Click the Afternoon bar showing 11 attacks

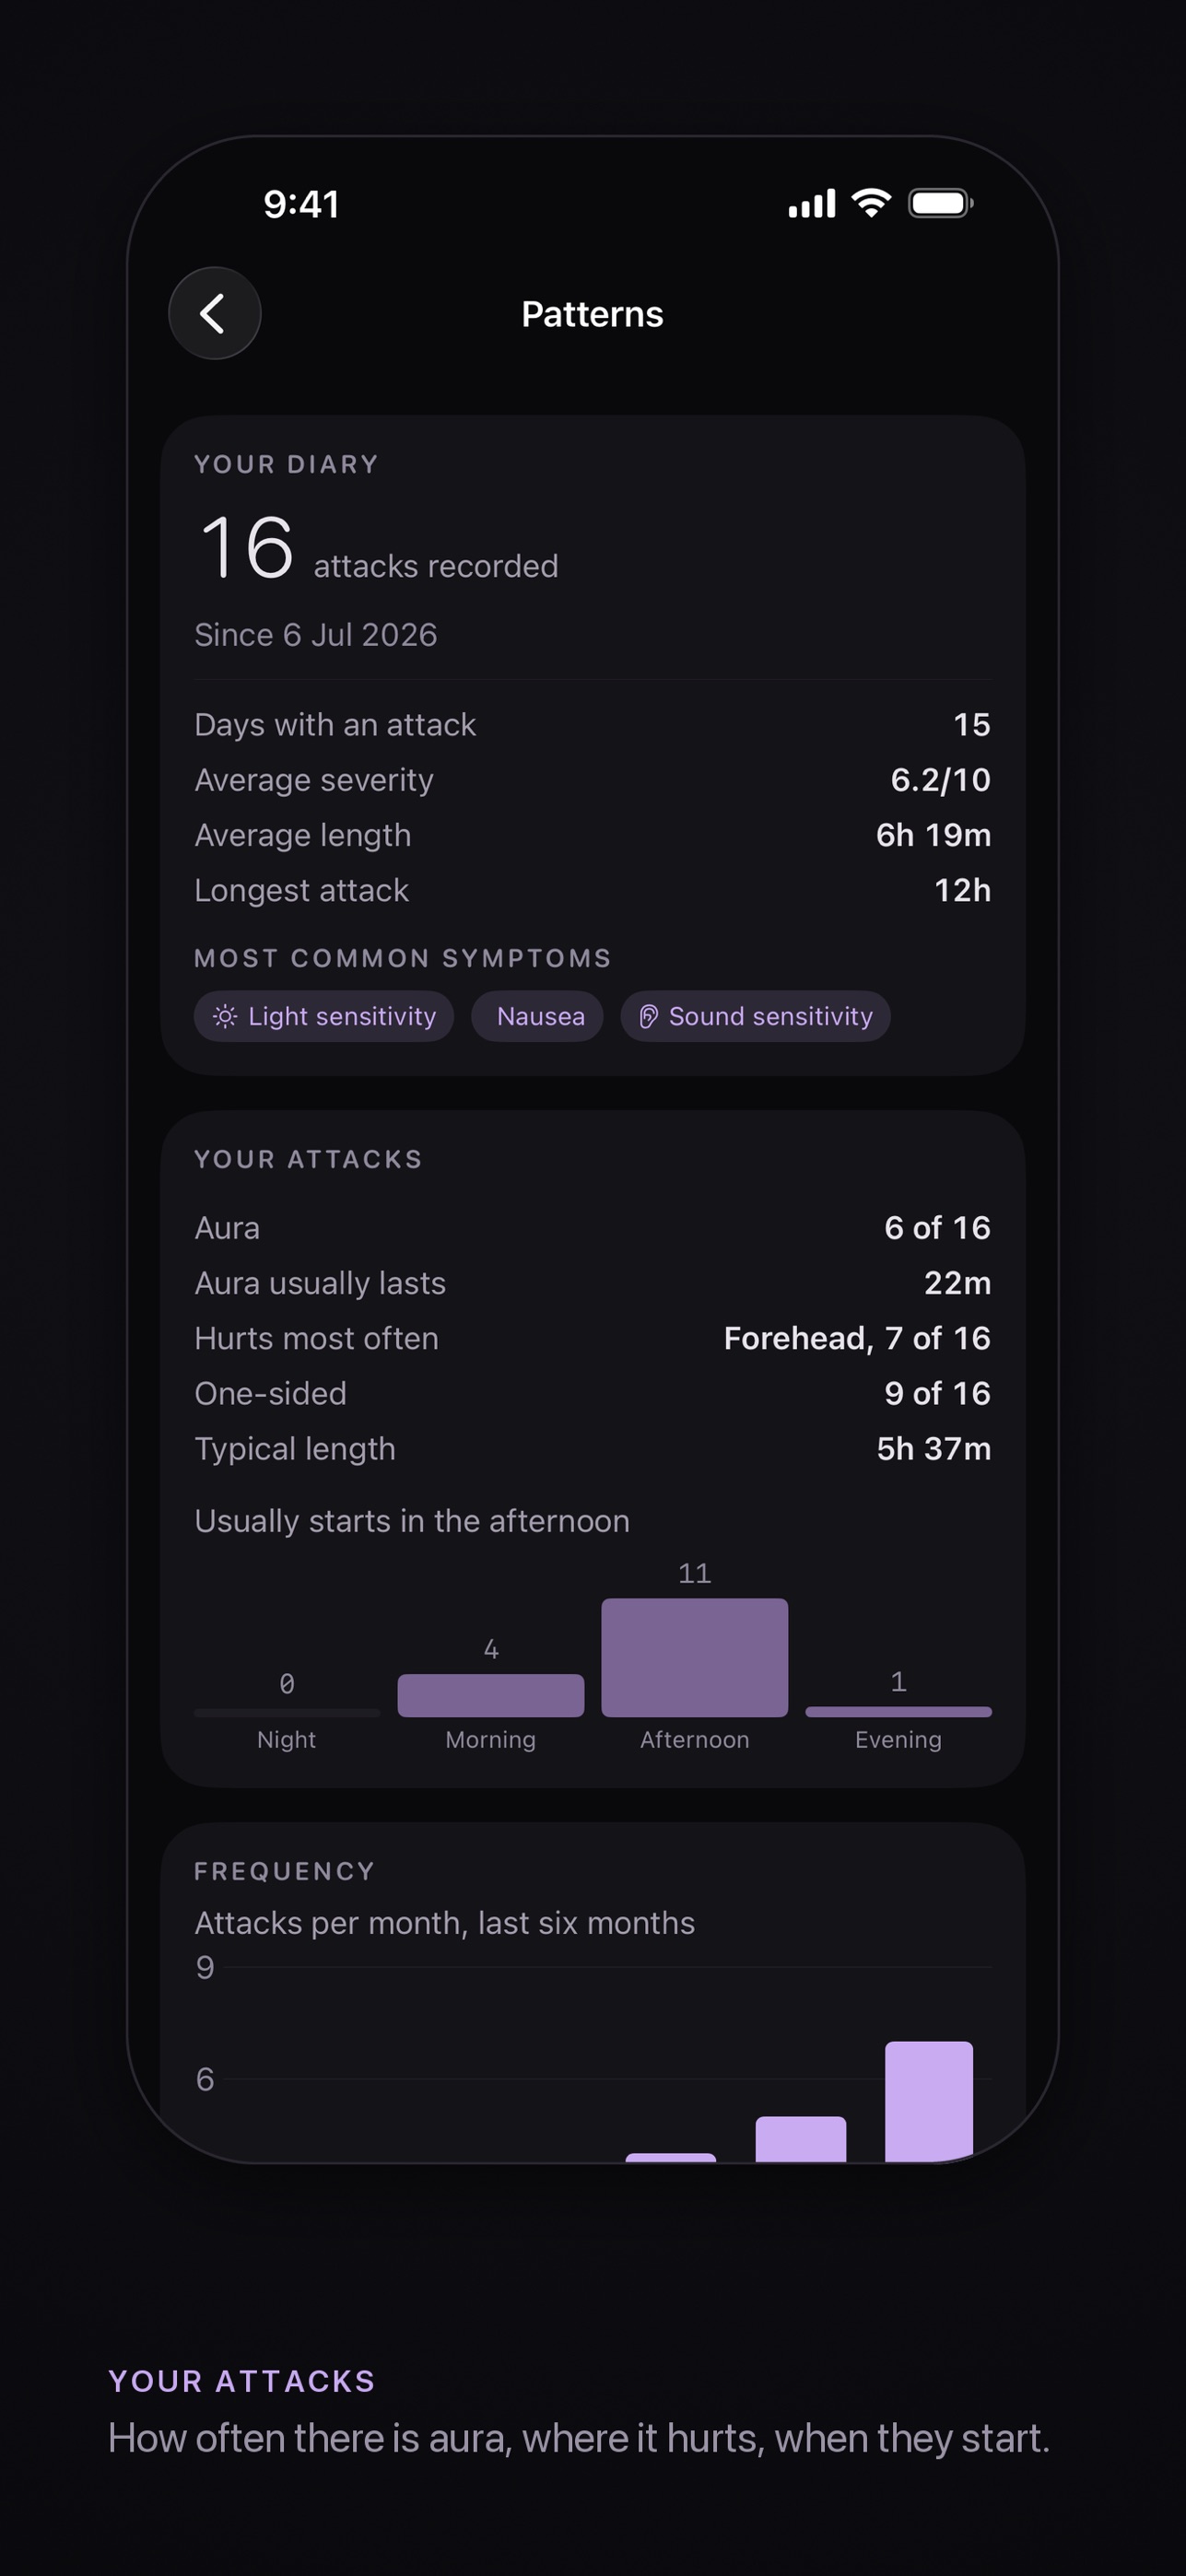pos(694,1657)
